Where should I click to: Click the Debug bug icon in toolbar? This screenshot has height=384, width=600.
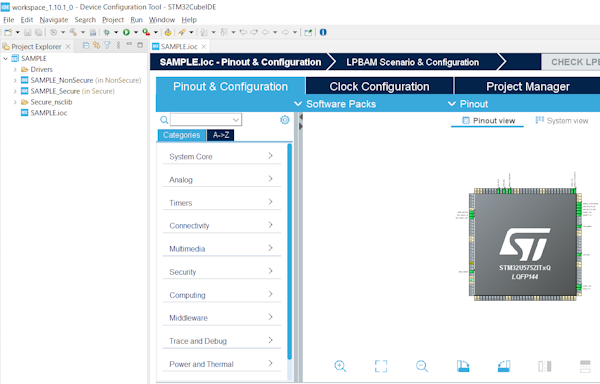click(x=106, y=33)
